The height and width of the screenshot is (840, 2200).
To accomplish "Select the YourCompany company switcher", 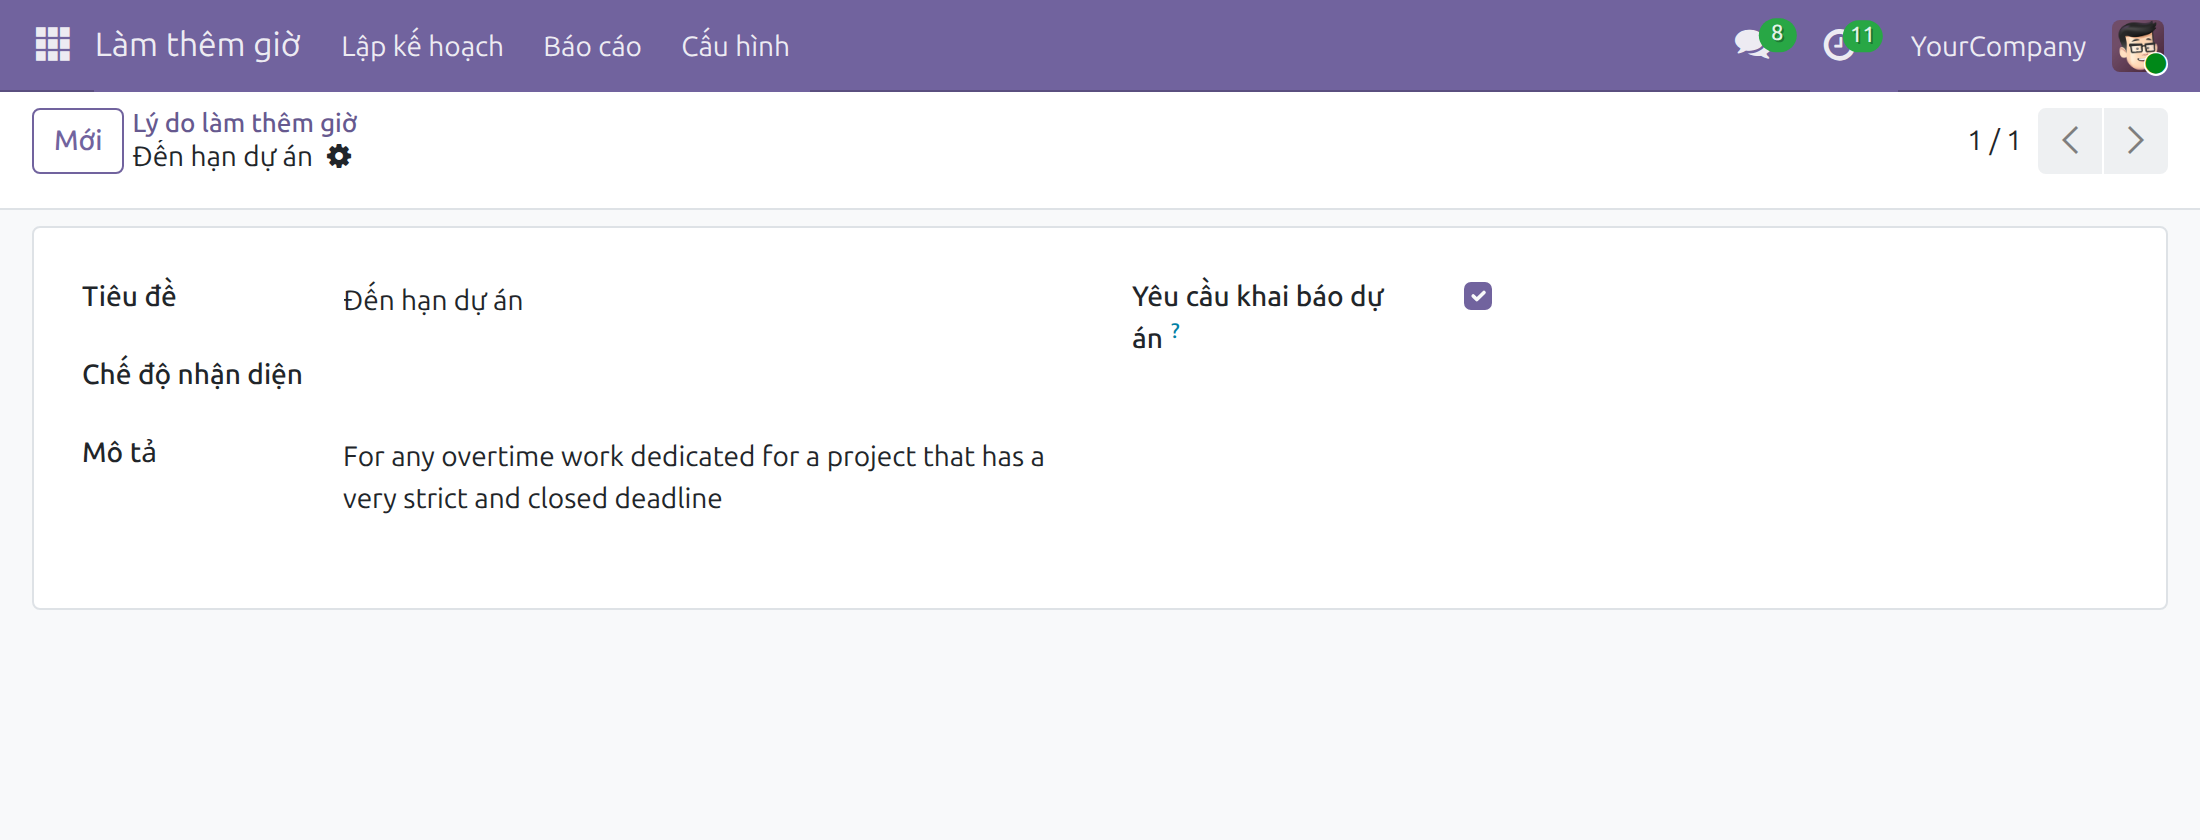I will point(1998,46).
